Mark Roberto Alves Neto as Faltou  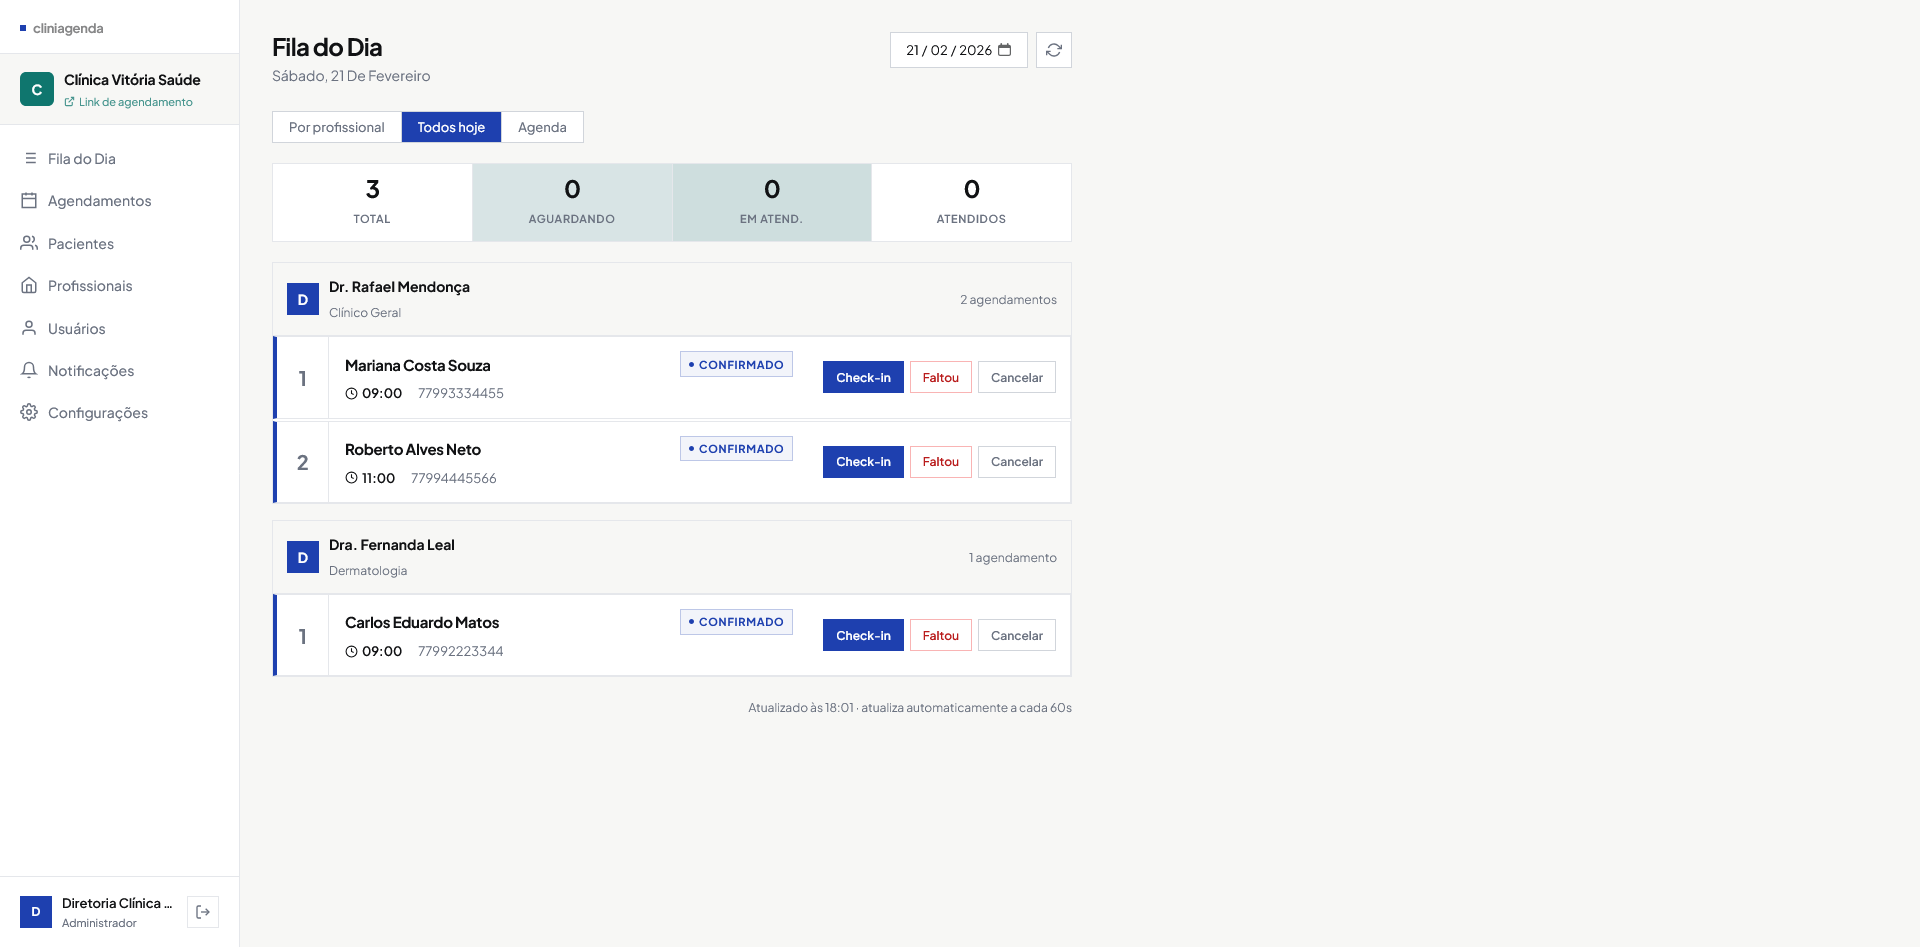pyautogui.click(x=940, y=462)
